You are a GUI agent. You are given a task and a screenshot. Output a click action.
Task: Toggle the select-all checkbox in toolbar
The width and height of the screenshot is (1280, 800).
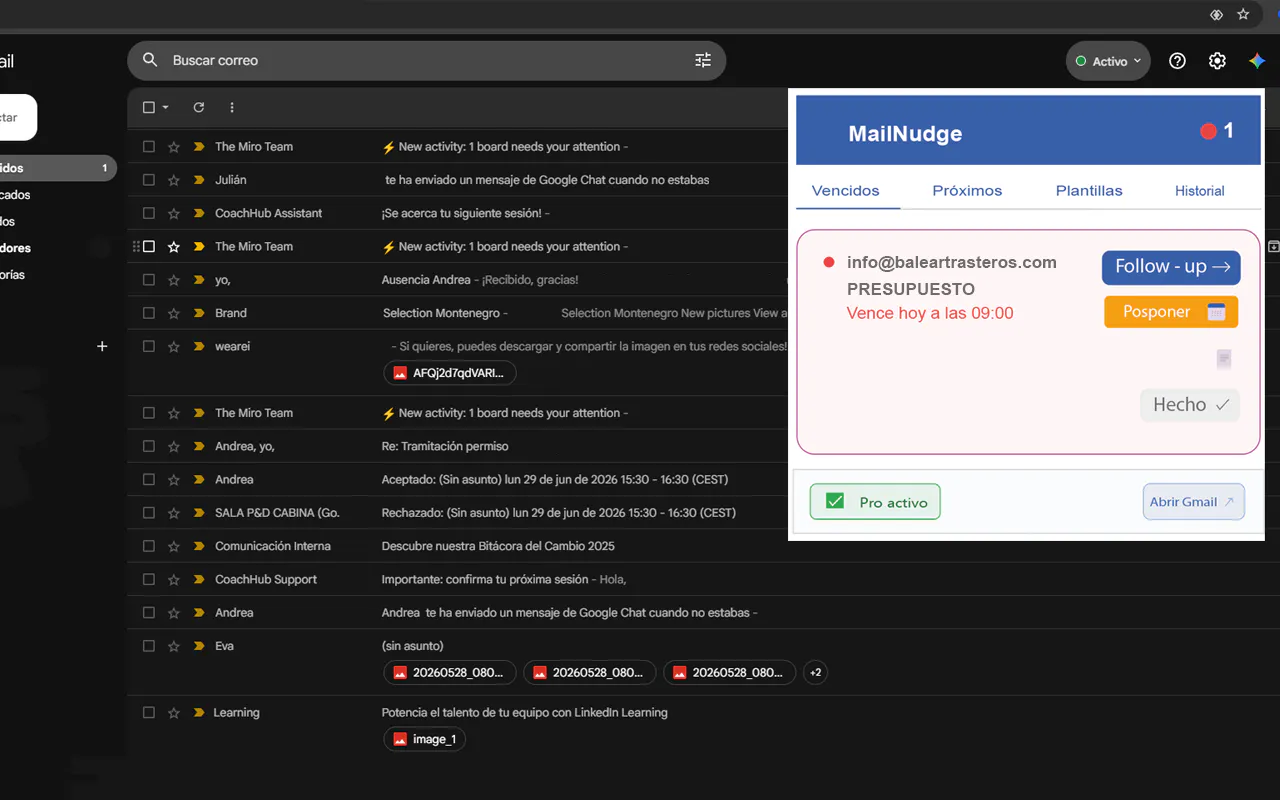pos(149,107)
